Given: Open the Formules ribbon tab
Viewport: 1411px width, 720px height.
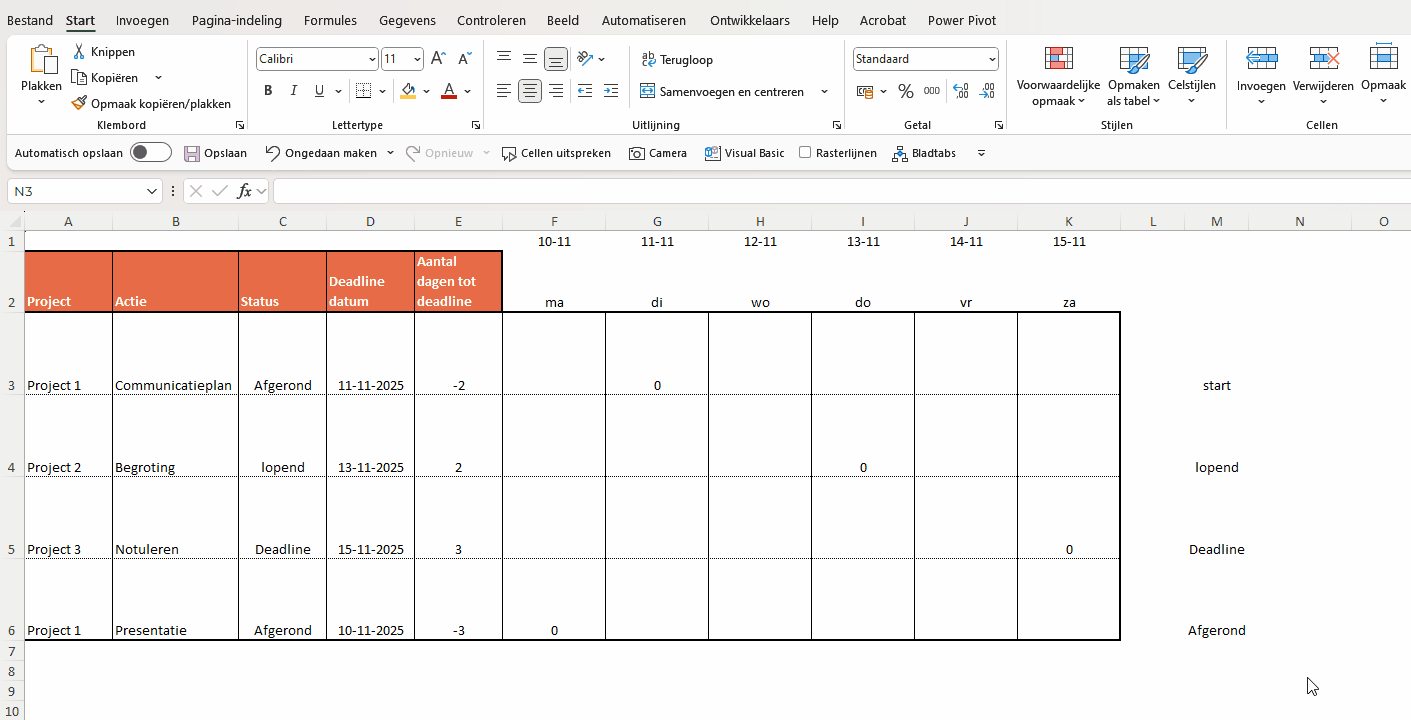Looking at the screenshot, I should click(331, 20).
